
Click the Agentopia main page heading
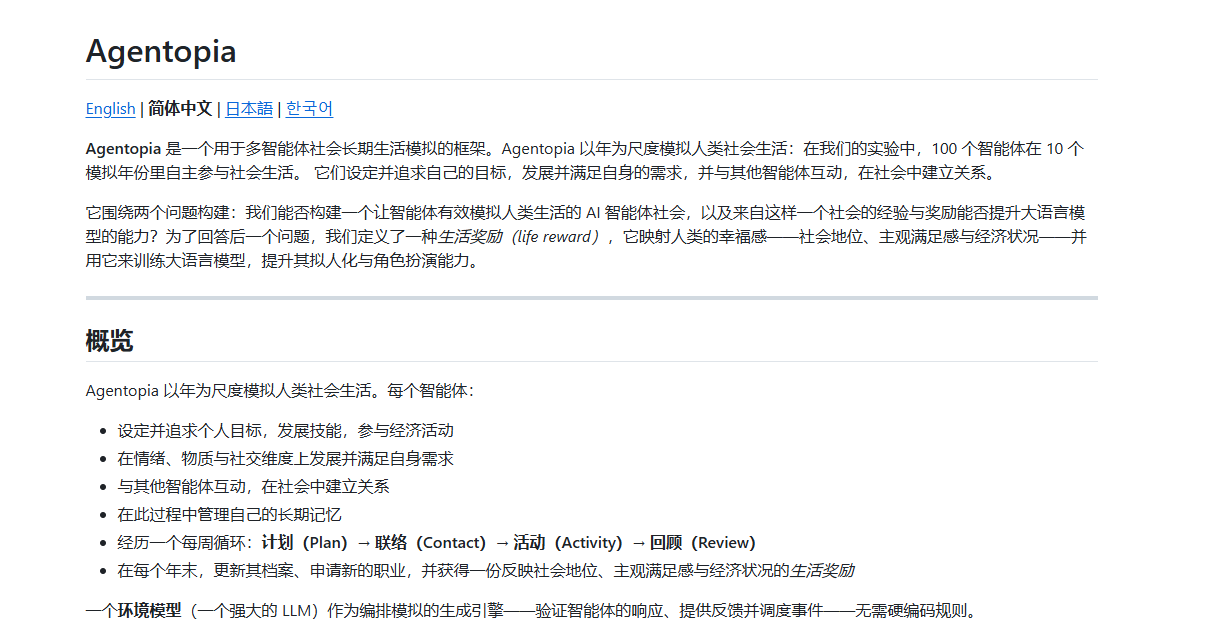tap(161, 51)
